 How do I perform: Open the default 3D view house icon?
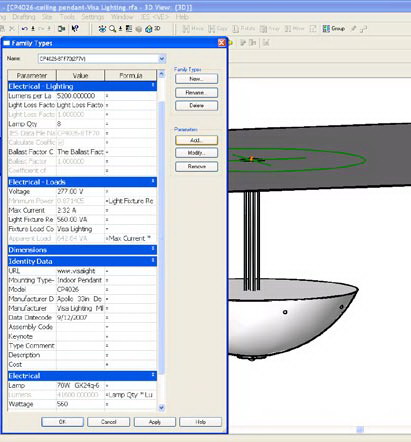pos(149,29)
